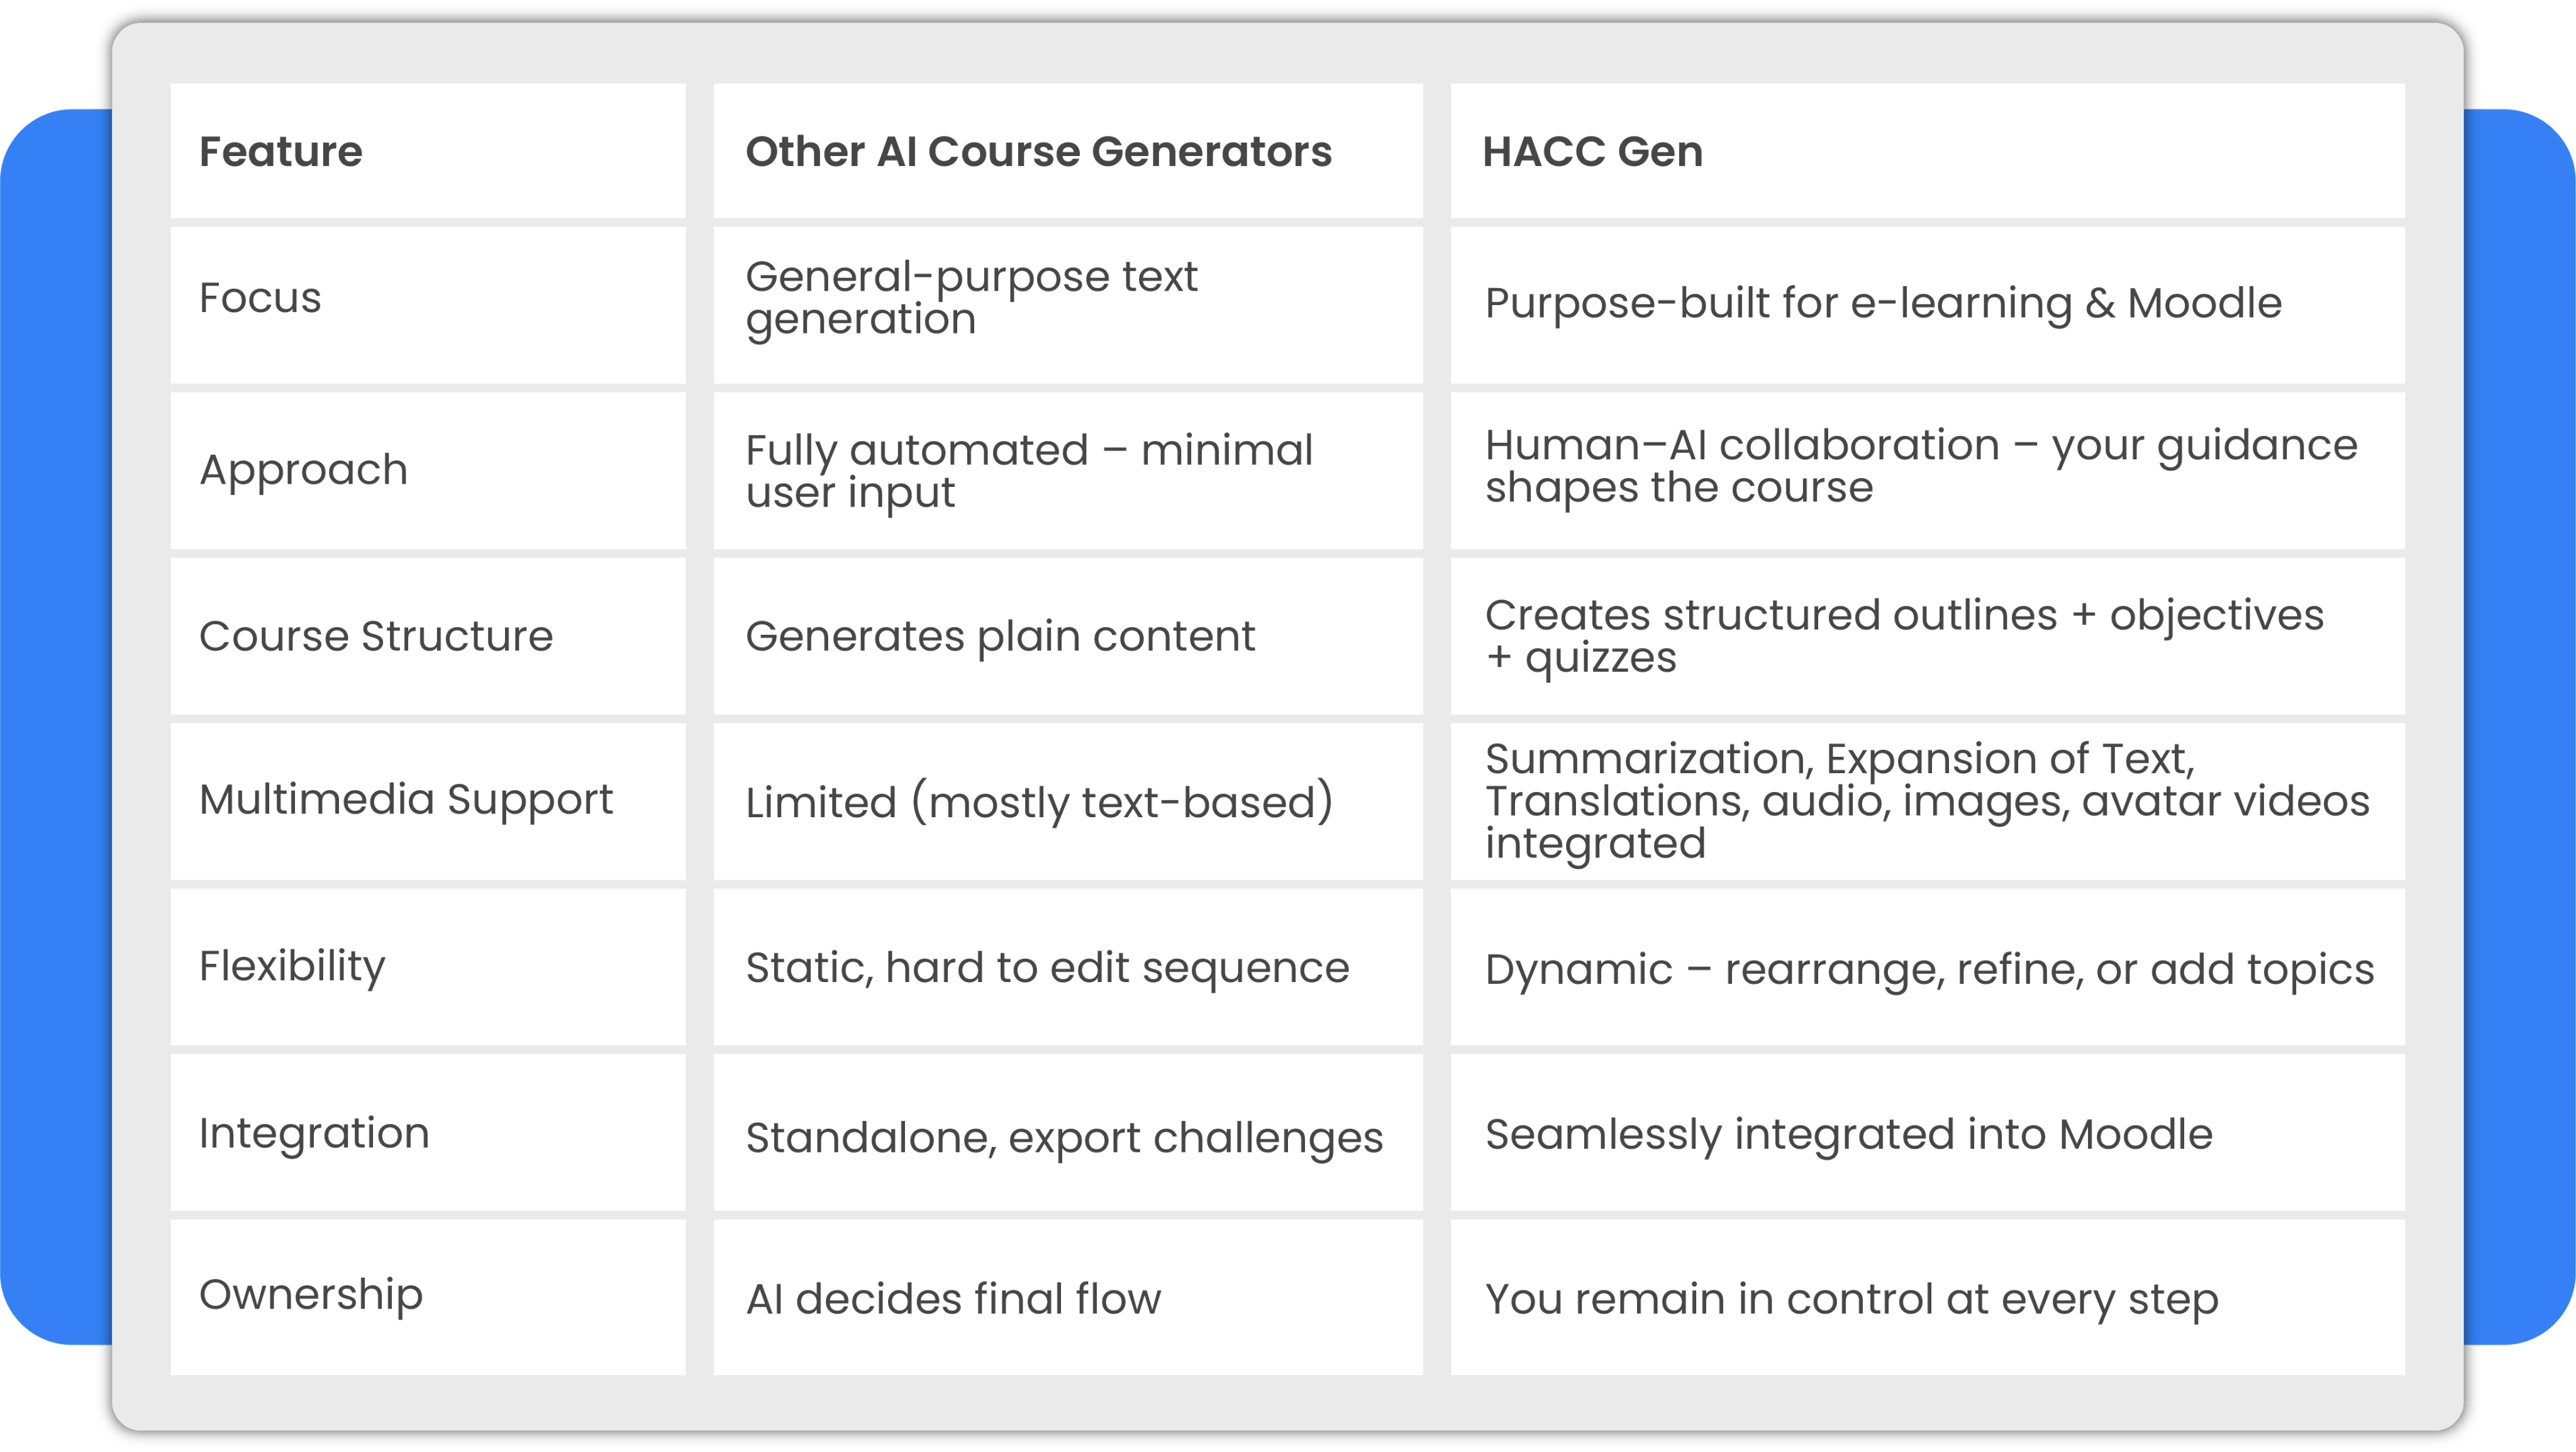
Task: Select "Static, hard to edit sequence" cell
Action: (x=1047, y=968)
